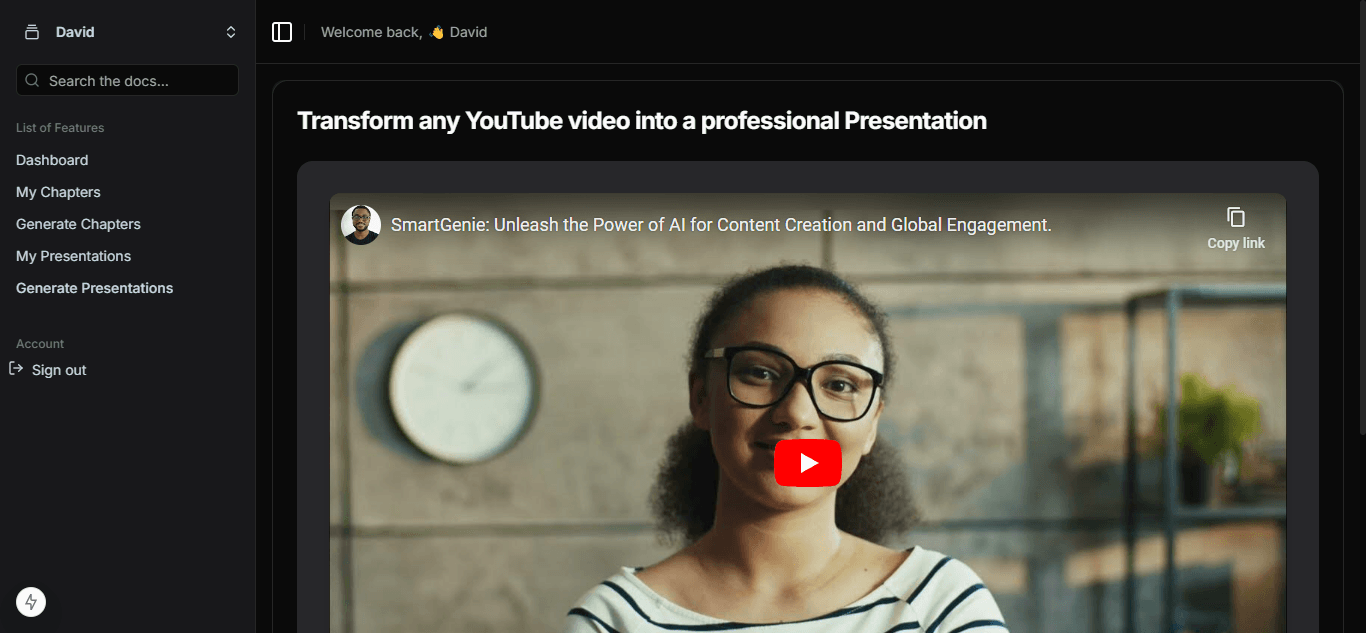Viewport: 1366px width, 633px height.
Task: Select Generate Presentations
Action: coord(94,288)
